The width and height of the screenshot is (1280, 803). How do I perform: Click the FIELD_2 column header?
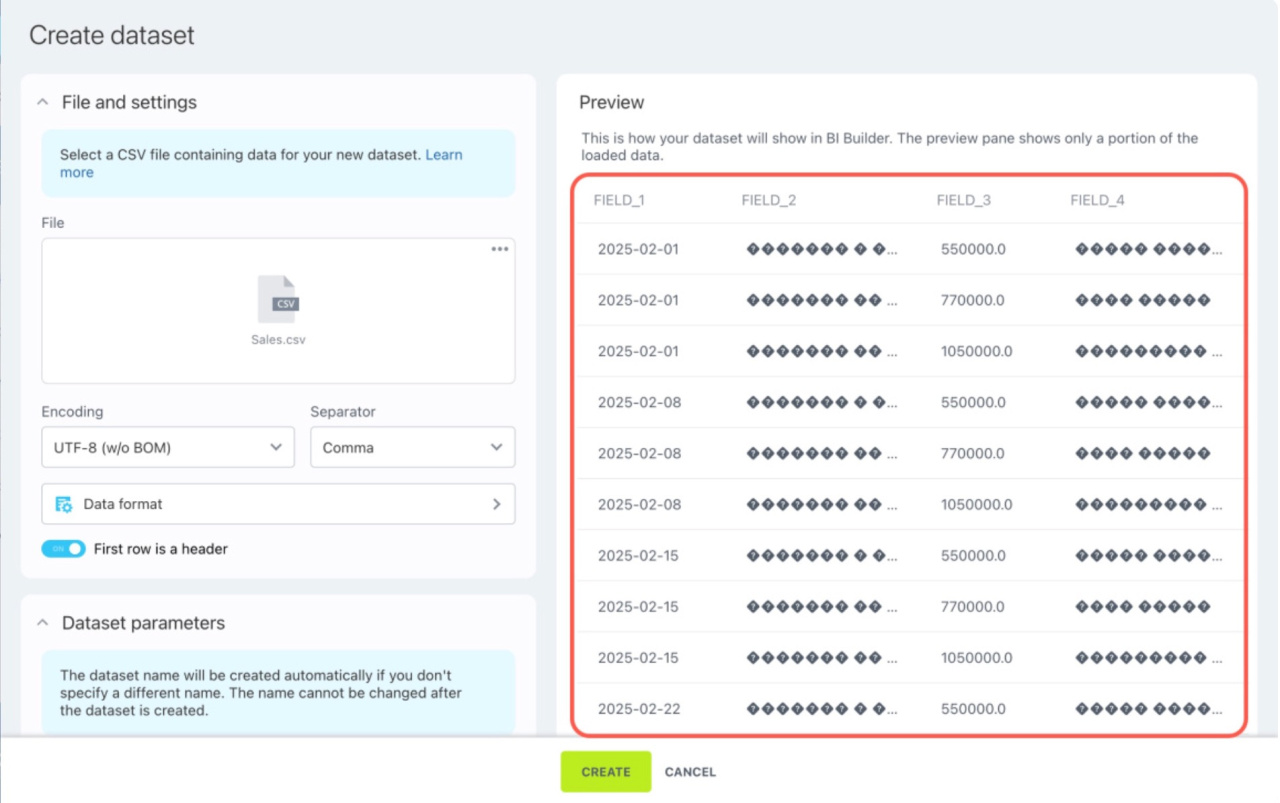click(768, 200)
